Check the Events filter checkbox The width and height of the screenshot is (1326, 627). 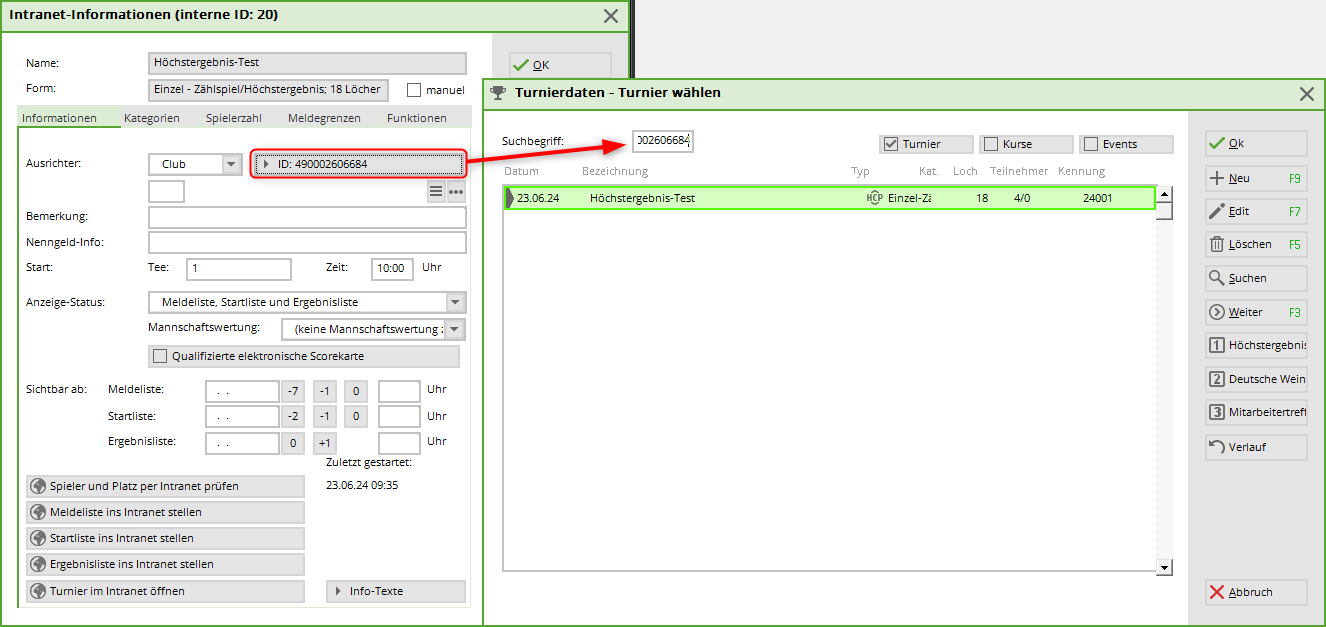click(x=1091, y=144)
